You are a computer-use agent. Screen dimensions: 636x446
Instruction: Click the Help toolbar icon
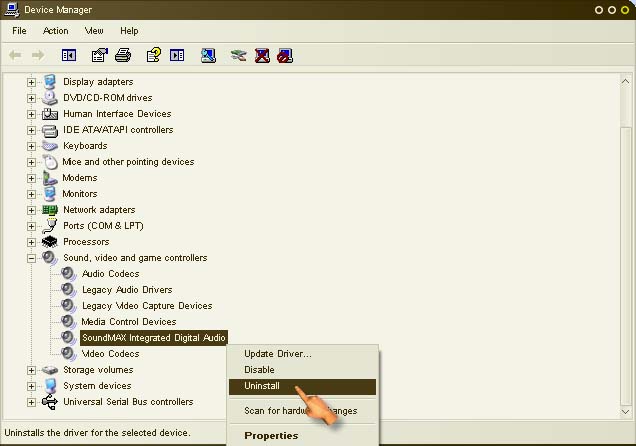pos(154,55)
